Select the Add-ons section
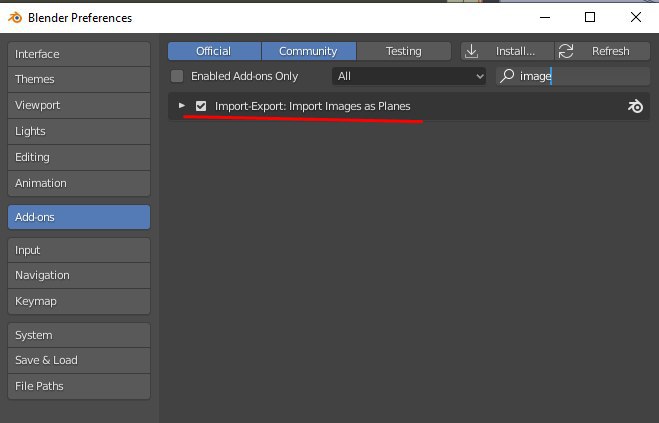Viewport: 659px width, 423px height. click(79, 217)
